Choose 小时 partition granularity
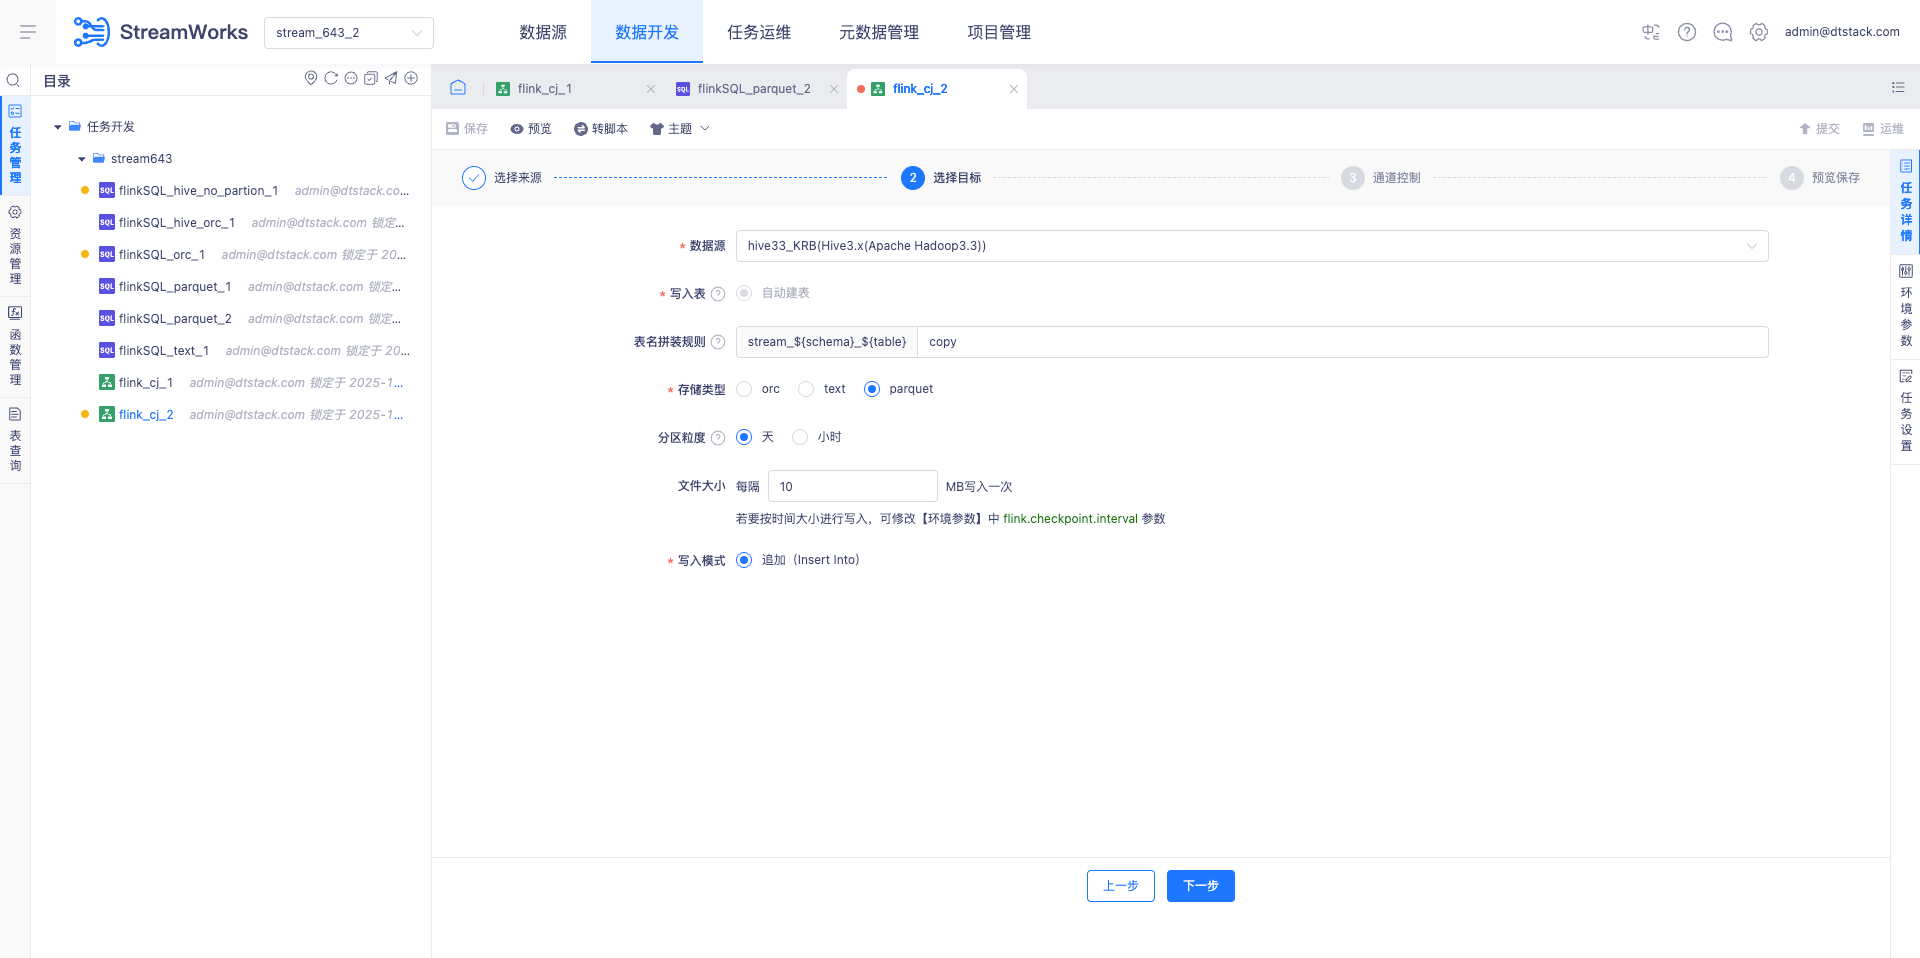Viewport: 1920px width, 958px height. tap(800, 437)
